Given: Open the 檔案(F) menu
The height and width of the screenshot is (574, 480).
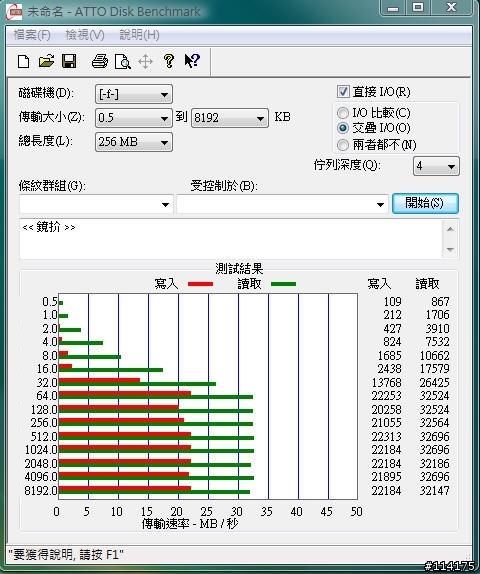Looking at the screenshot, I should coord(32,35).
